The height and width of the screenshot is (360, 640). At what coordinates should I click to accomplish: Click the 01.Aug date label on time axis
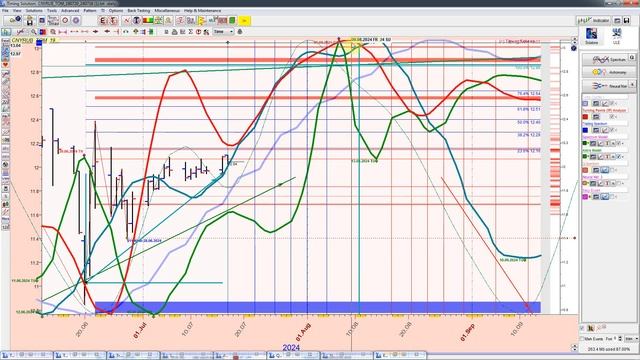[x=303, y=332]
